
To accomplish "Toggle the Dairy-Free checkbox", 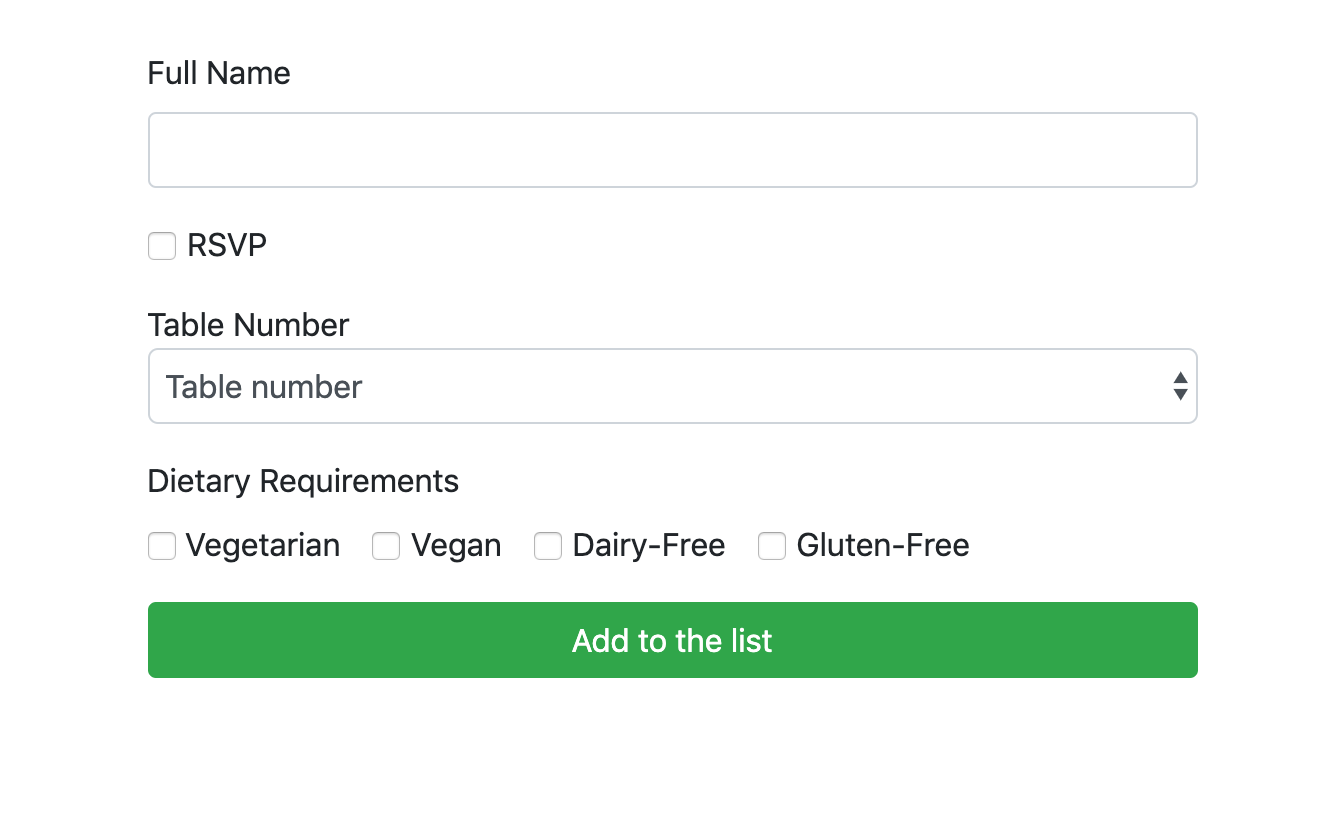I will [x=548, y=546].
